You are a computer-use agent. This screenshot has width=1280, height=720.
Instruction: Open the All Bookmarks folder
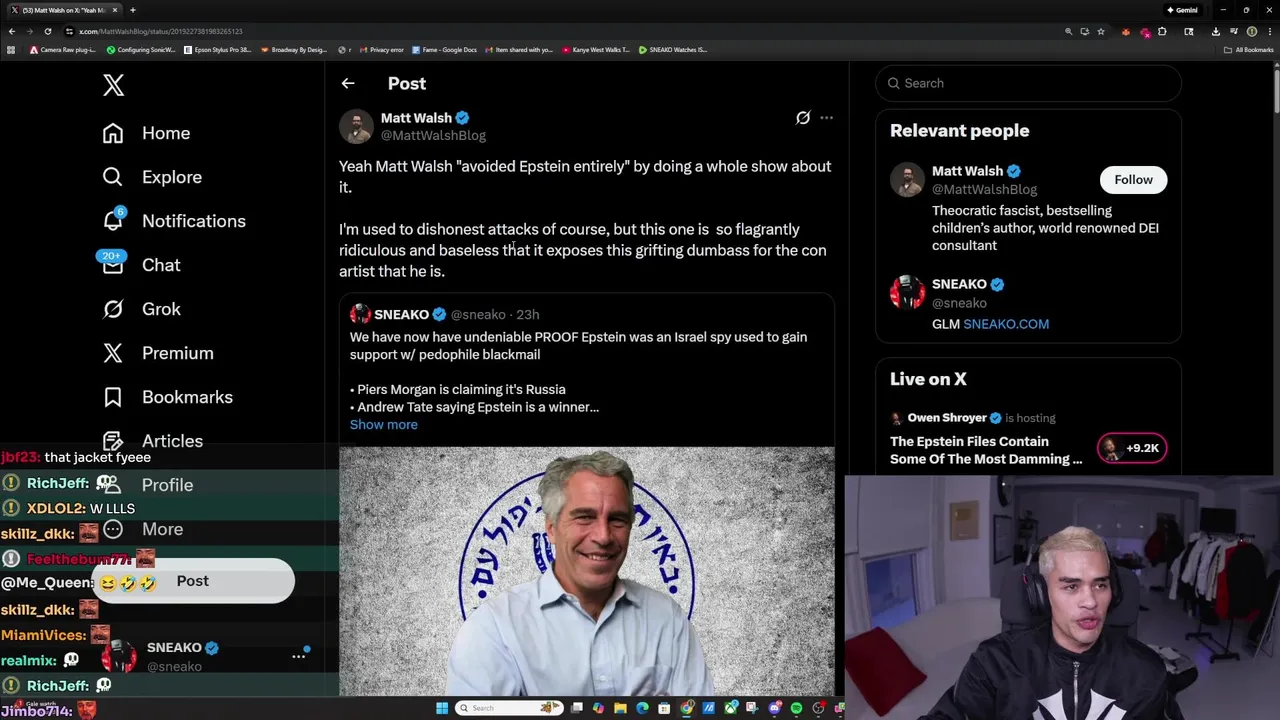tap(1248, 50)
